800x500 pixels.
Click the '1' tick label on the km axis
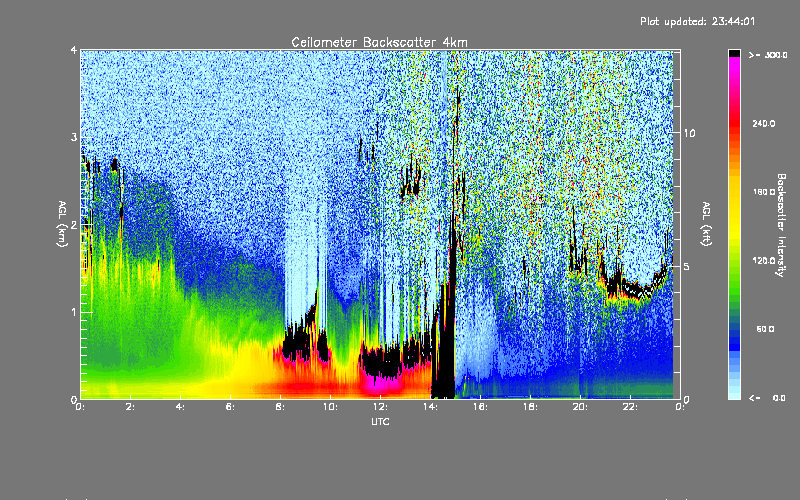(74, 312)
